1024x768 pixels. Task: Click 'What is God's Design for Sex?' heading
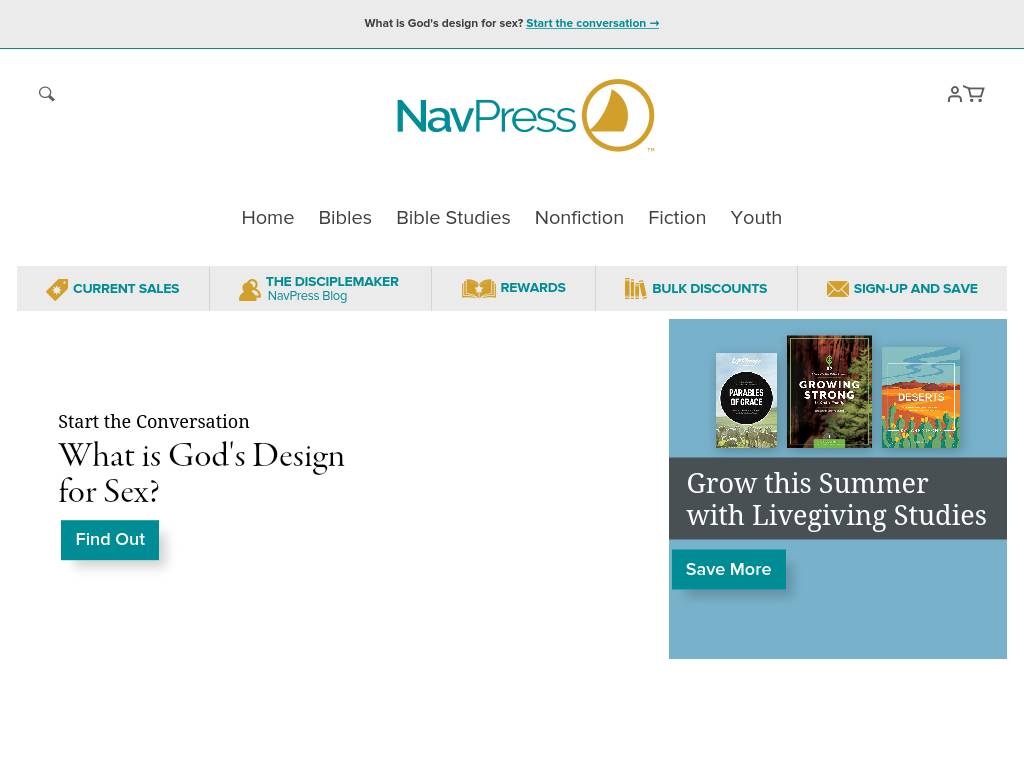[x=201, y=473]
